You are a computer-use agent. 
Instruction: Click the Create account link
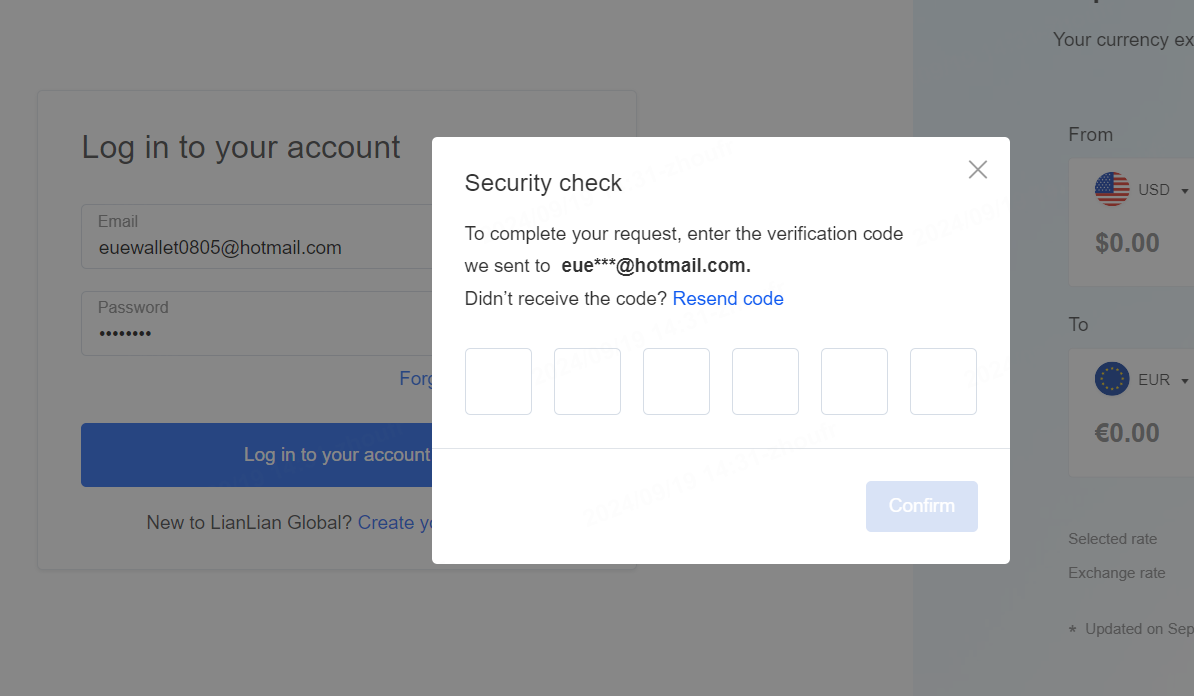coord(394,522)
